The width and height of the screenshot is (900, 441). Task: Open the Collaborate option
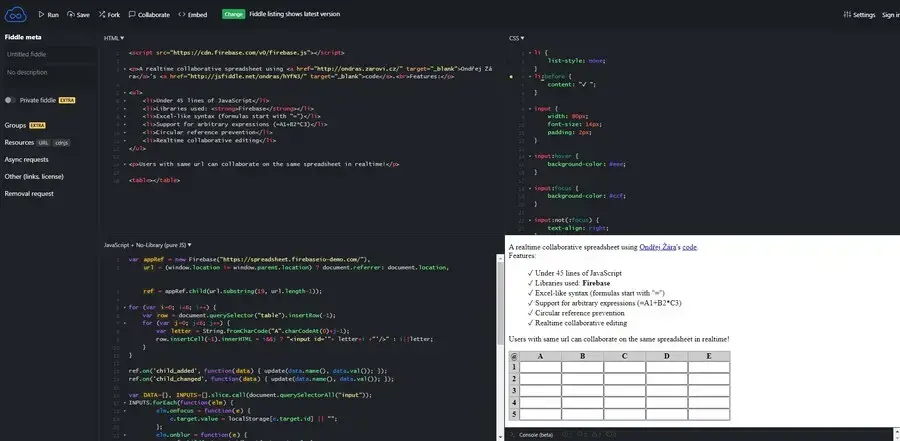[x=149, y=14]
